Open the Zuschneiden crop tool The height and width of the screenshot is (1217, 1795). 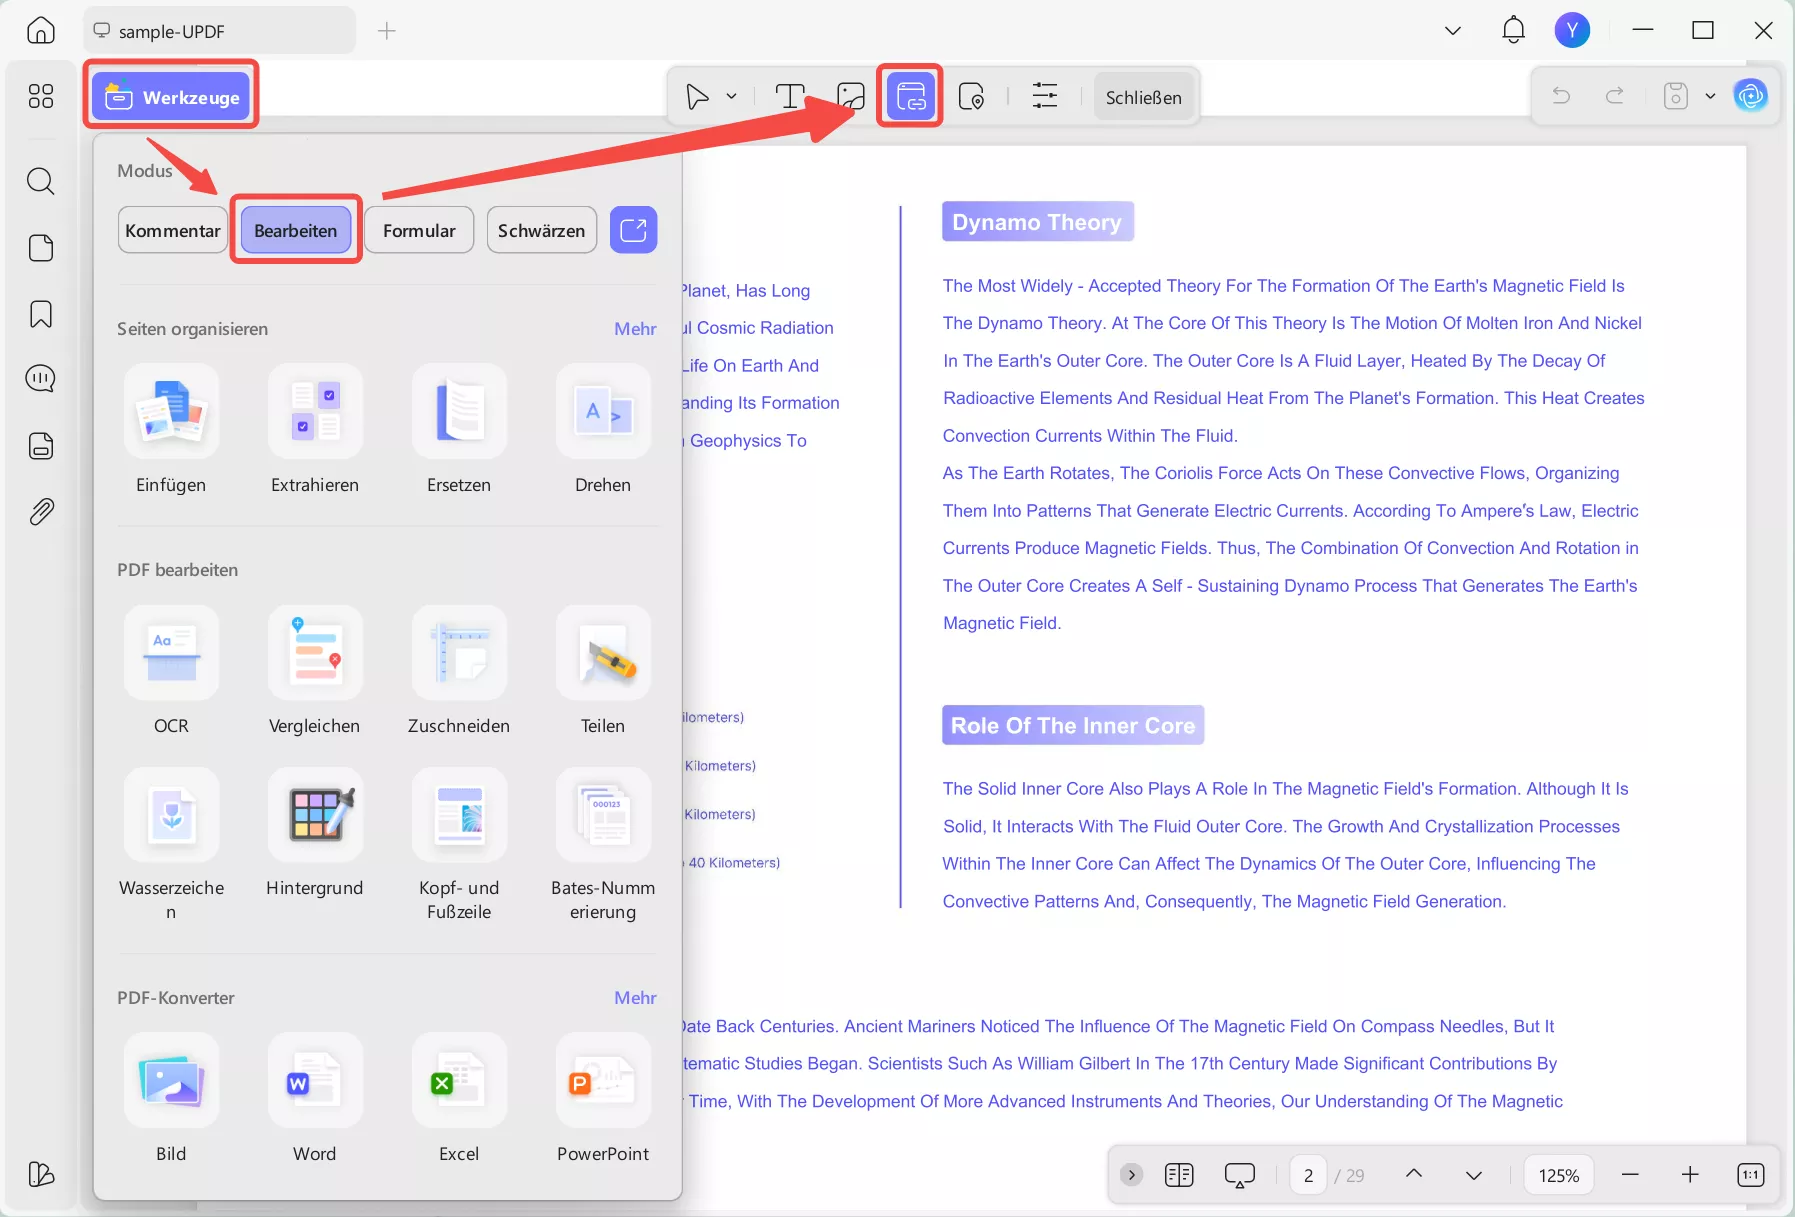[x=459, y=653]
